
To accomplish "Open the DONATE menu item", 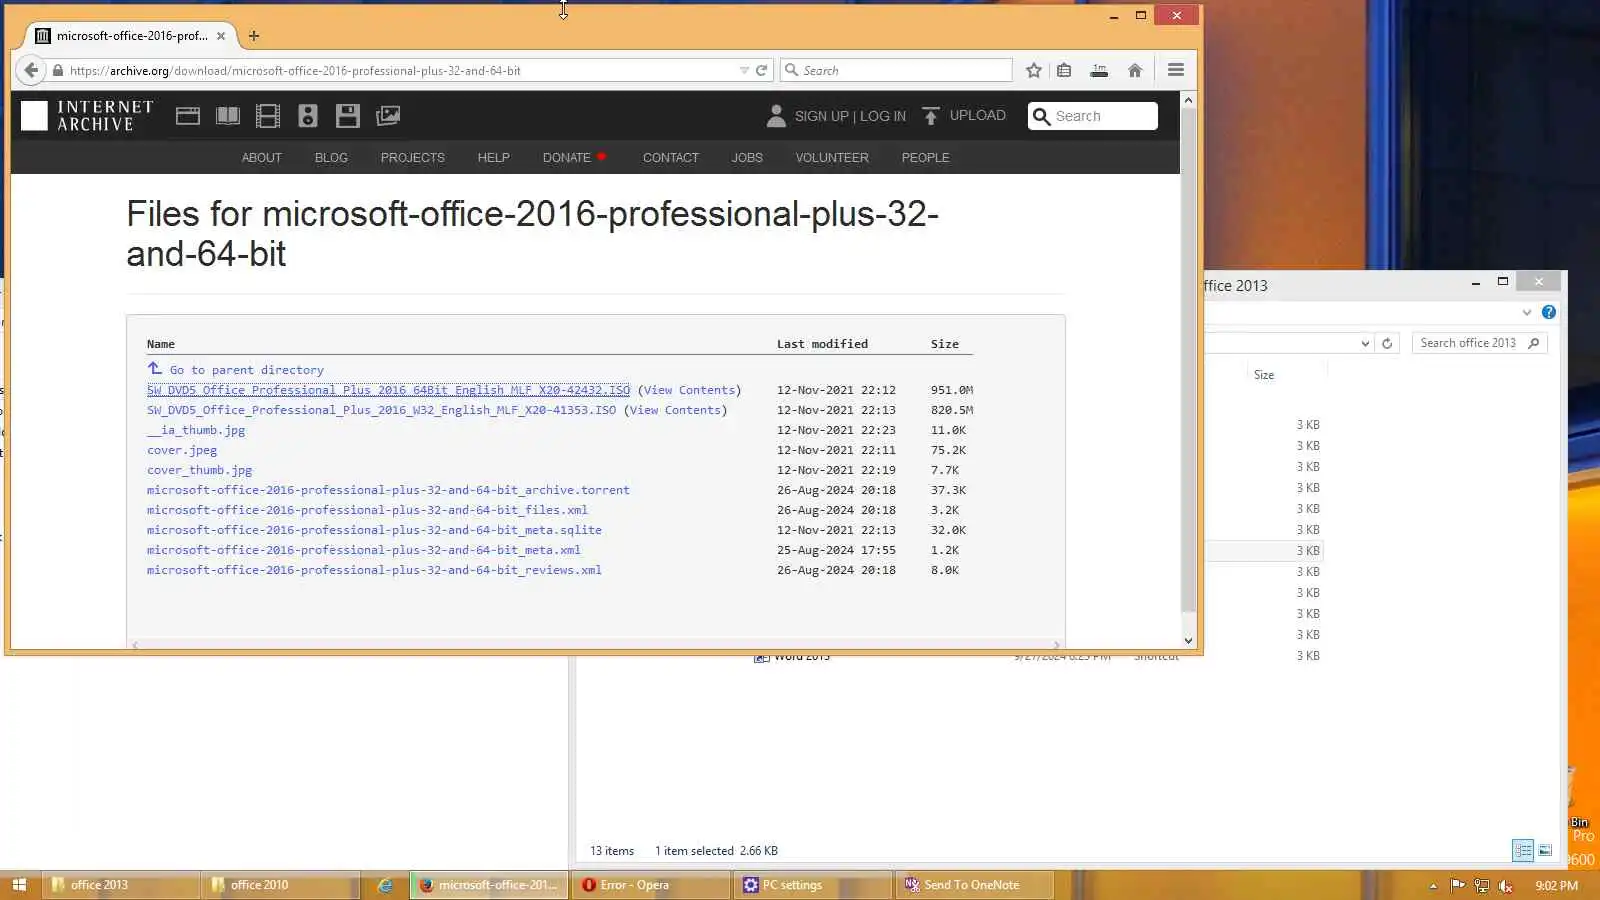I will pyautogui.click(x=567, y=158).
